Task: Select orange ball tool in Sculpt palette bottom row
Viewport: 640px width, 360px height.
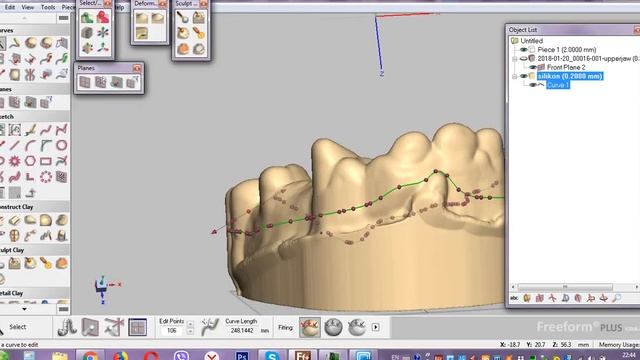Action: coord(182,49)
